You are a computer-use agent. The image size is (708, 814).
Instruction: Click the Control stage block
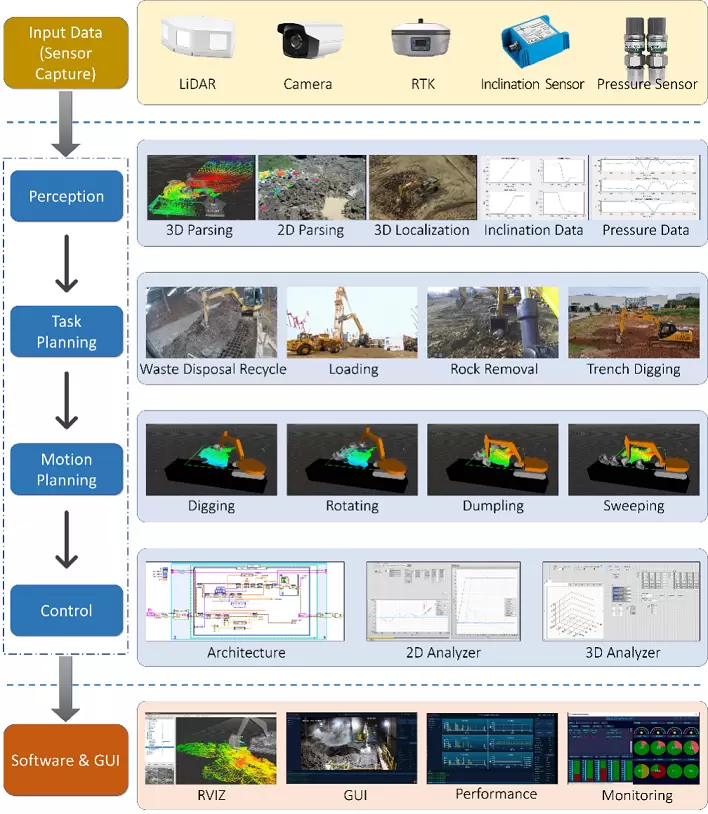(x=66, y=610)
